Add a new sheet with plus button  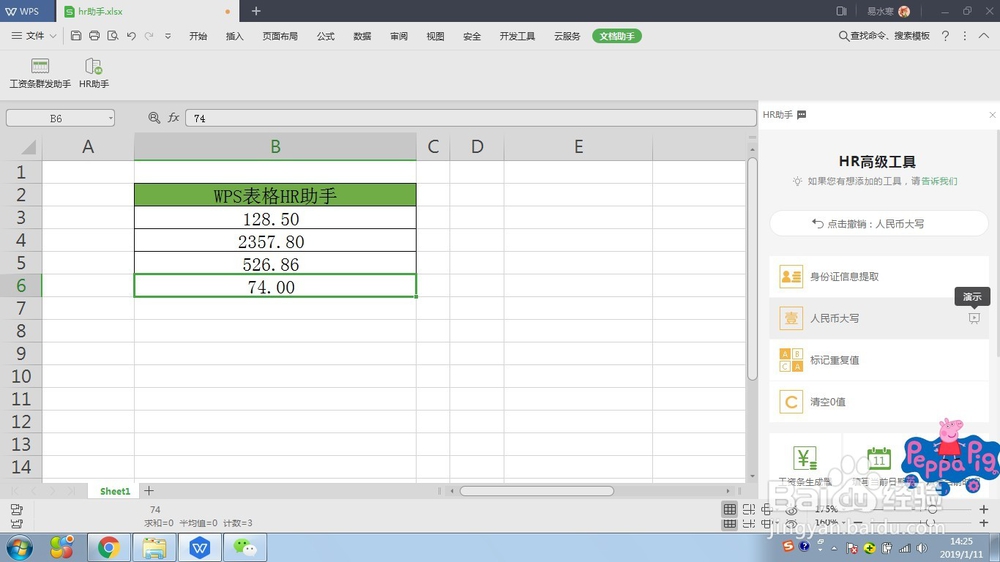[x=149, y=491]
